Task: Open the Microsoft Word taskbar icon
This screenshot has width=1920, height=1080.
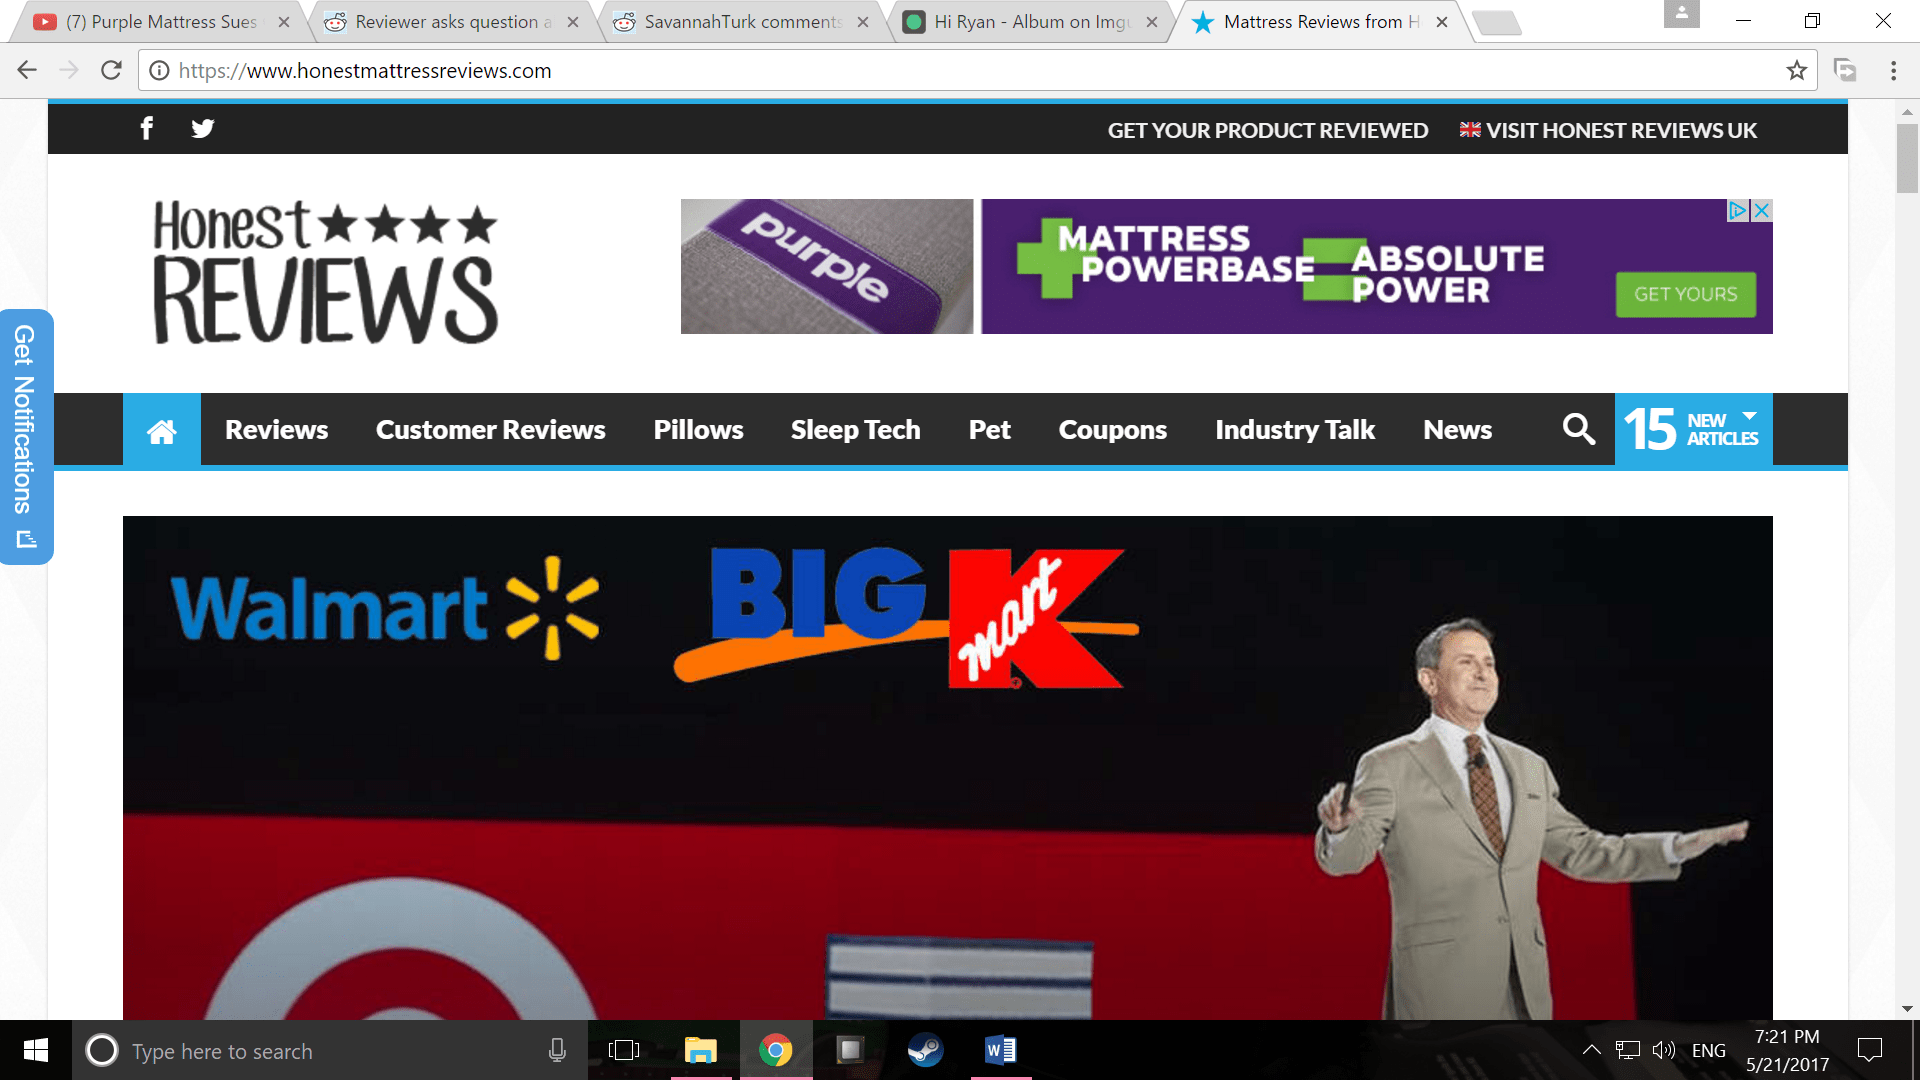Action: 1000,1050
